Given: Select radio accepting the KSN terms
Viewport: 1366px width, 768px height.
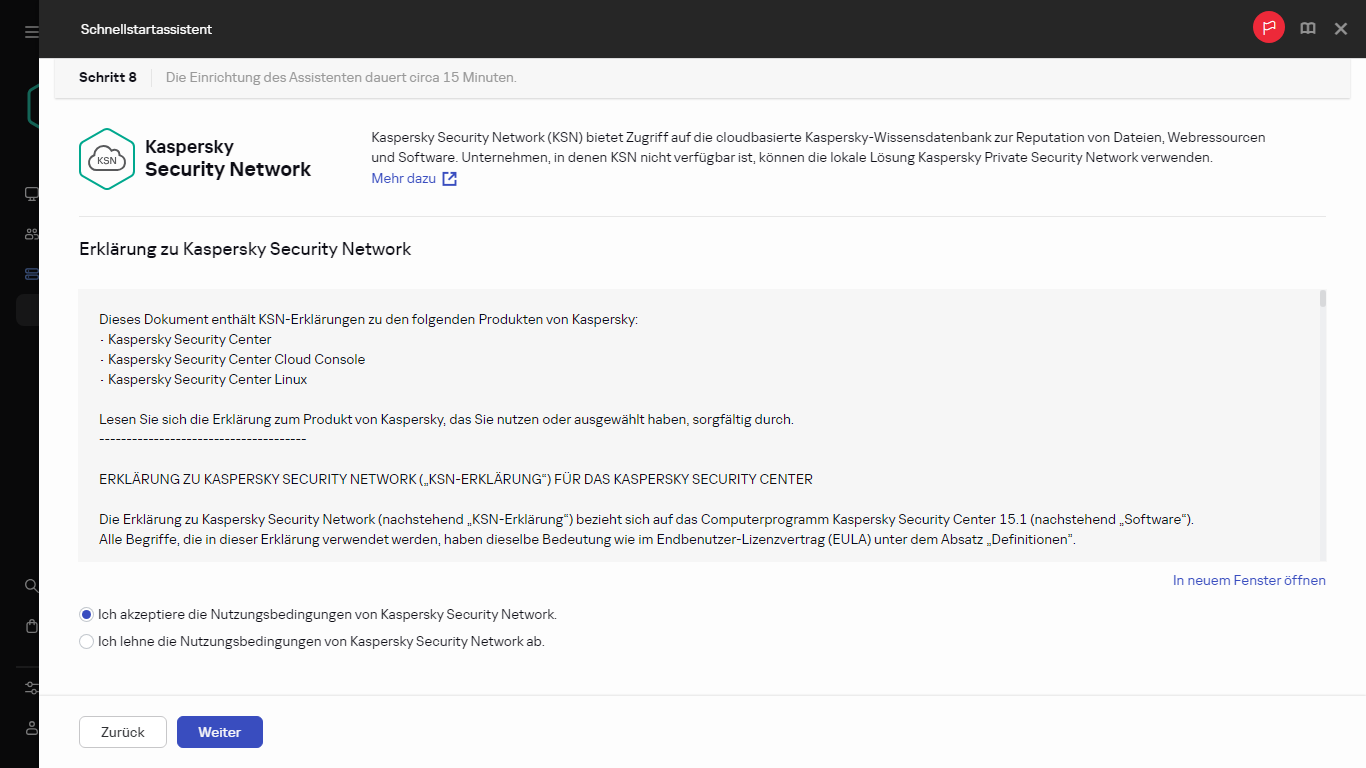Looking at the screenshot, I should click(x=86, y=613).
